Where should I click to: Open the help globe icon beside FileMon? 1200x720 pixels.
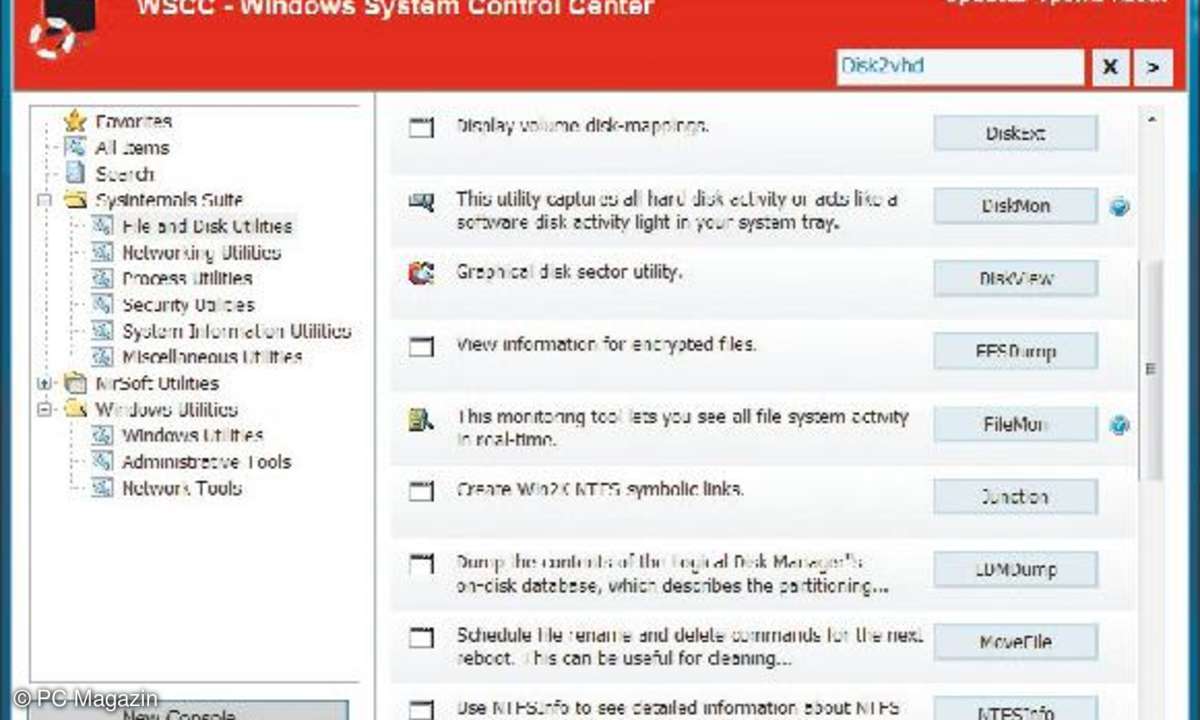click(x=1120, y=425)
